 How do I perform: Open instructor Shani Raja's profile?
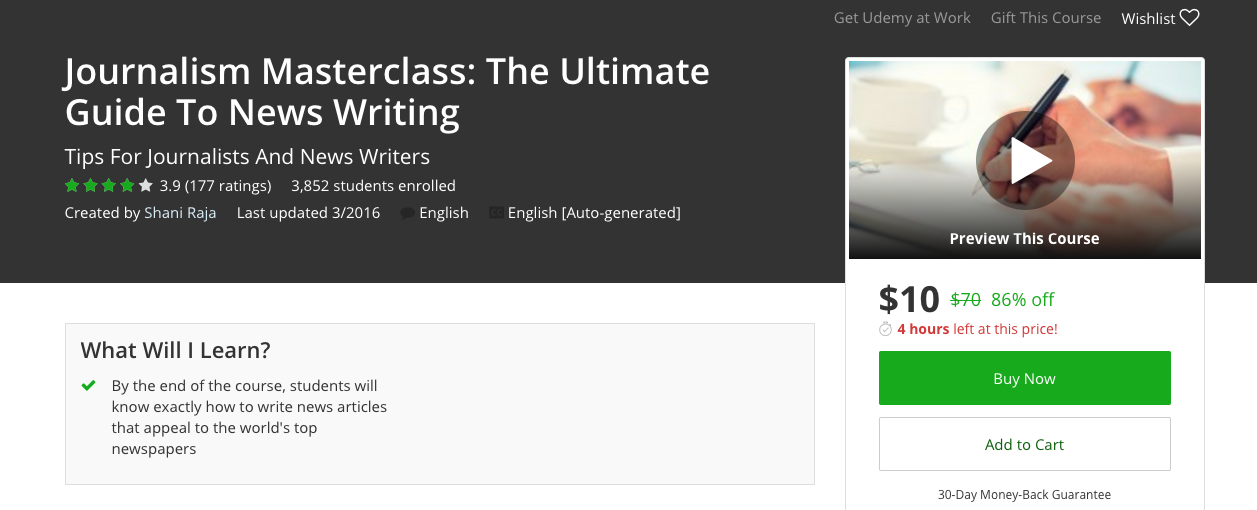(x=180, y=212)
